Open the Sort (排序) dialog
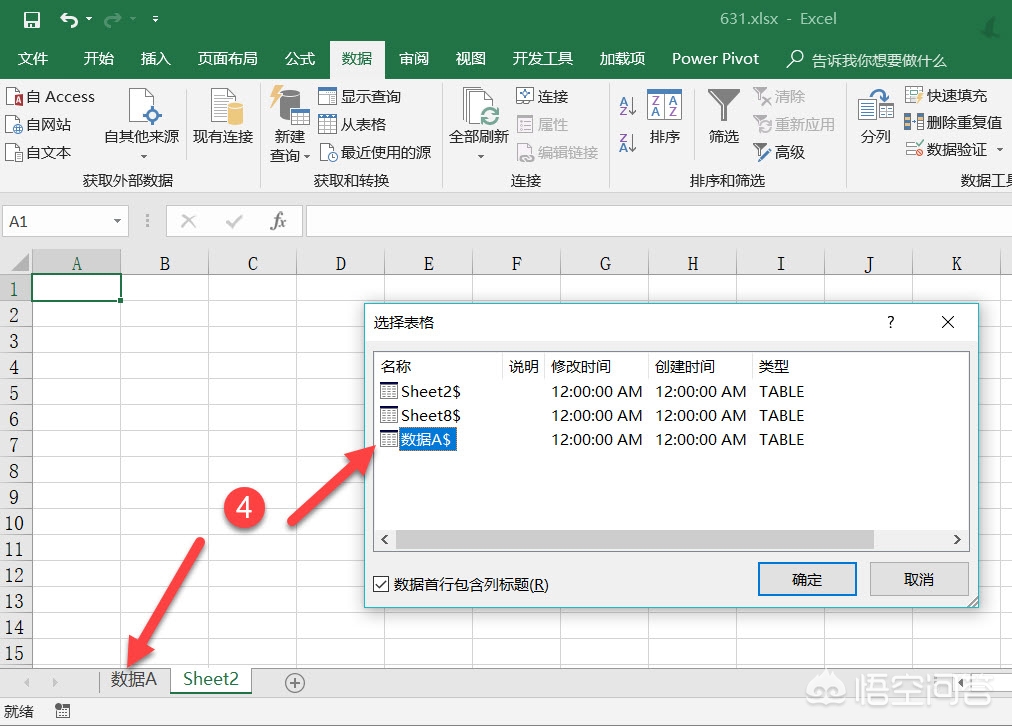The height and width of the screenshot is (726, 1012). [665, 117]
